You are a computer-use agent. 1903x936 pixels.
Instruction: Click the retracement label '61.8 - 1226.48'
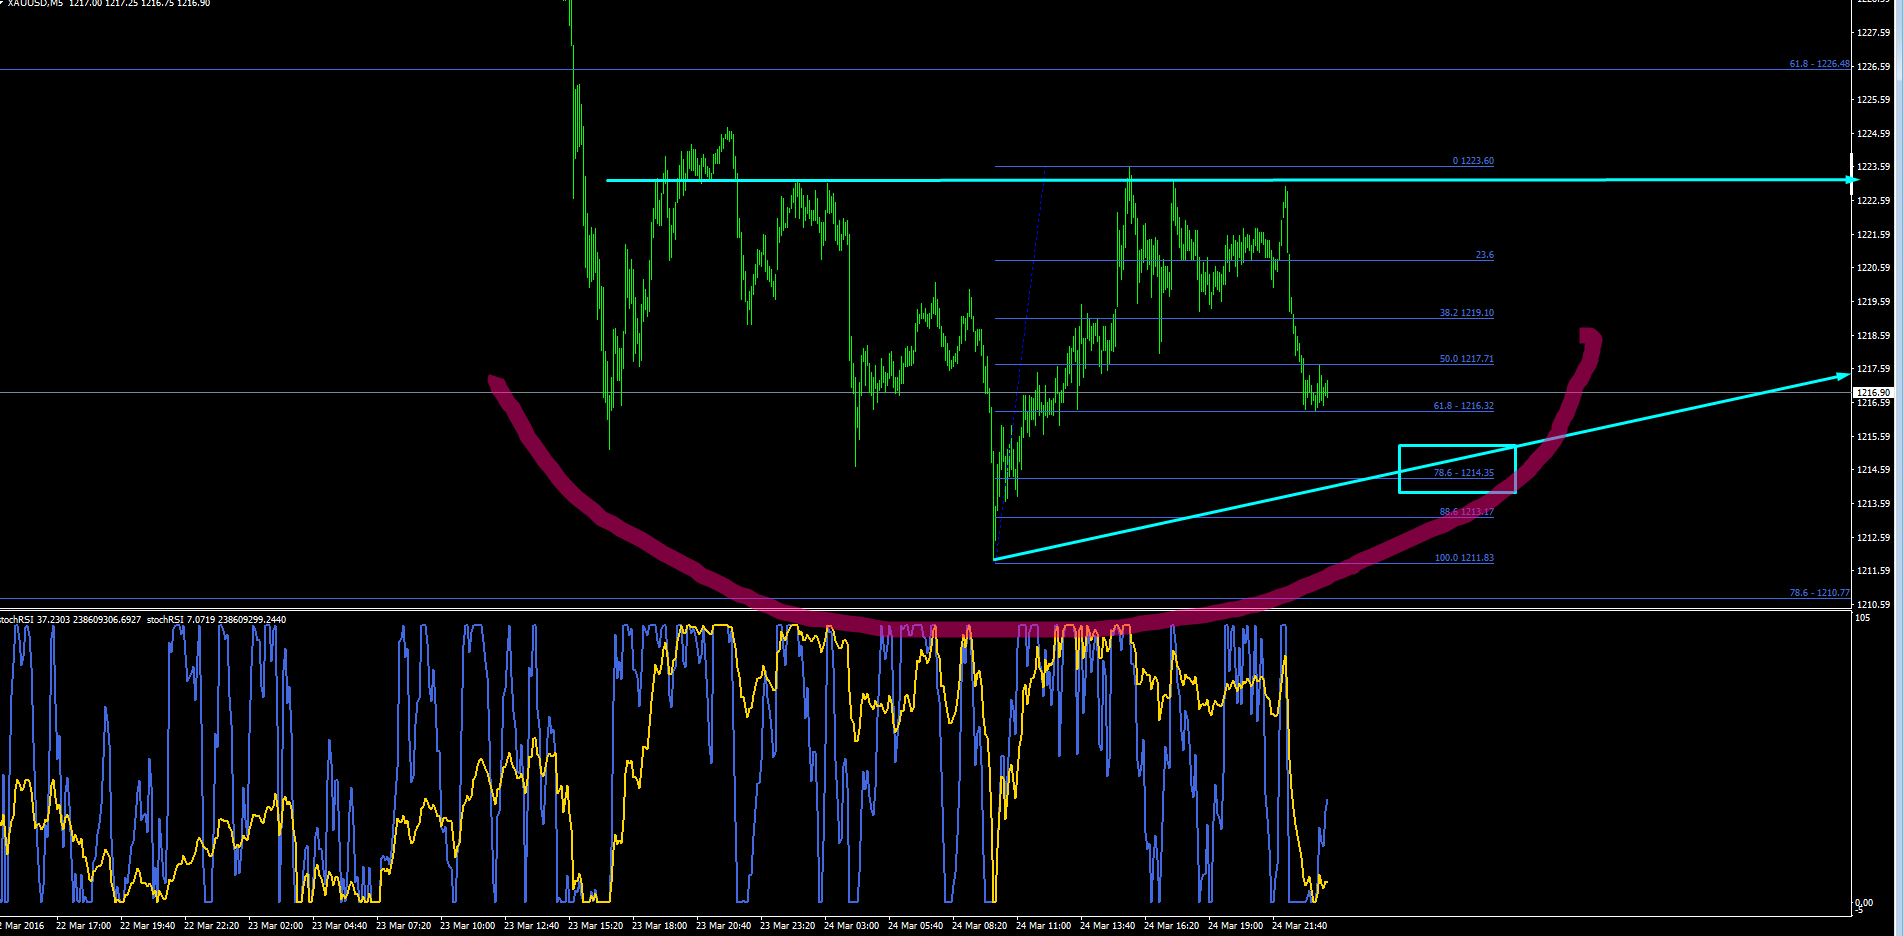click(x=1820, y=64)
